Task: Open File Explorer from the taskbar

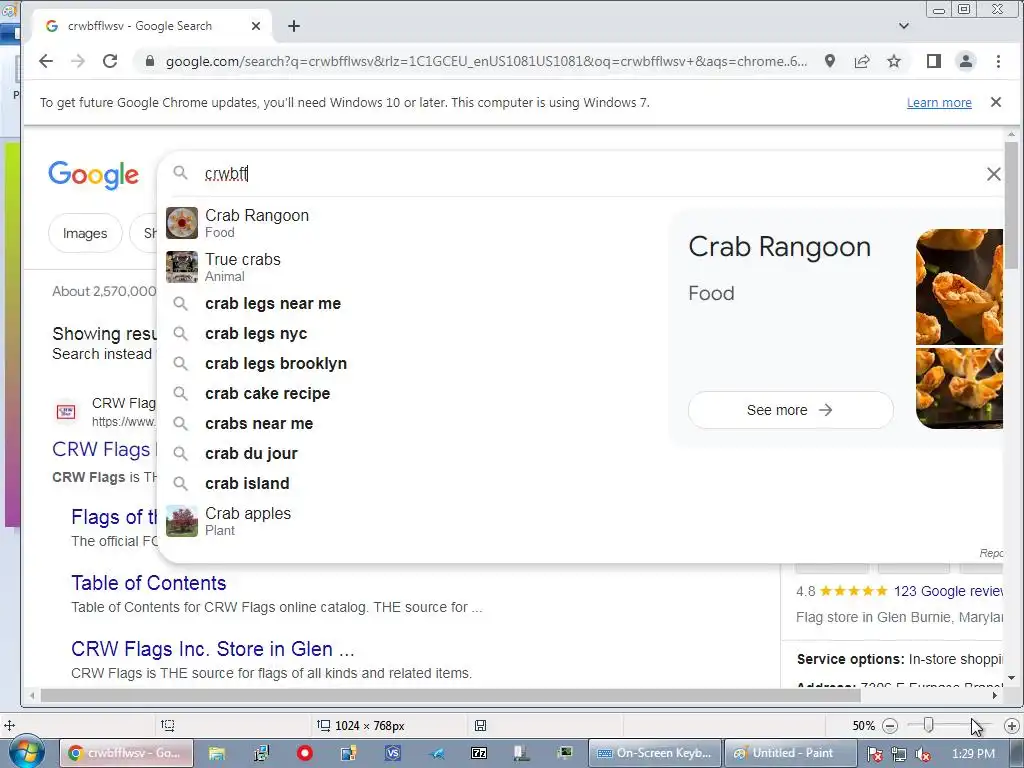Action: (217, 753)
